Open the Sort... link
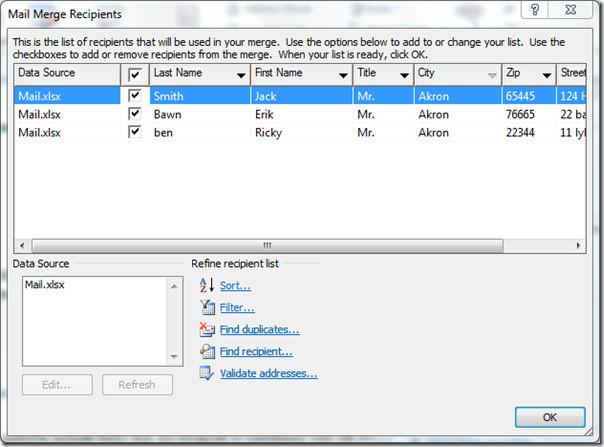Image resolution: width=604 pixels, height=447 pixels. [x=235, y=286]
